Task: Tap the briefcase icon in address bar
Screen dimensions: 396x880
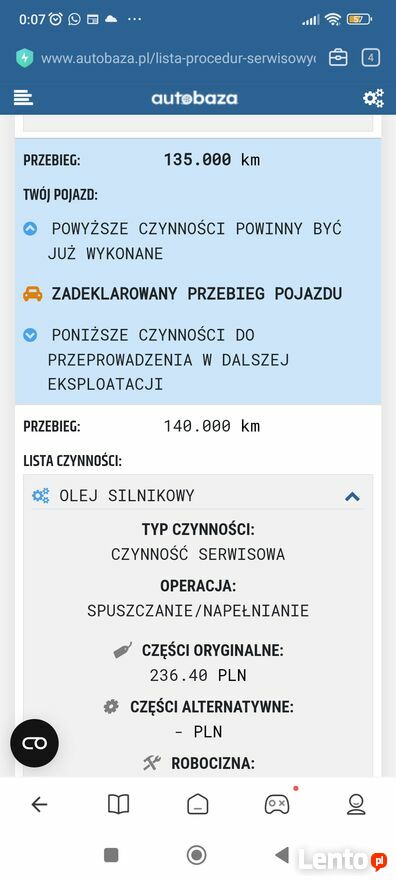Action: point(338,57)
